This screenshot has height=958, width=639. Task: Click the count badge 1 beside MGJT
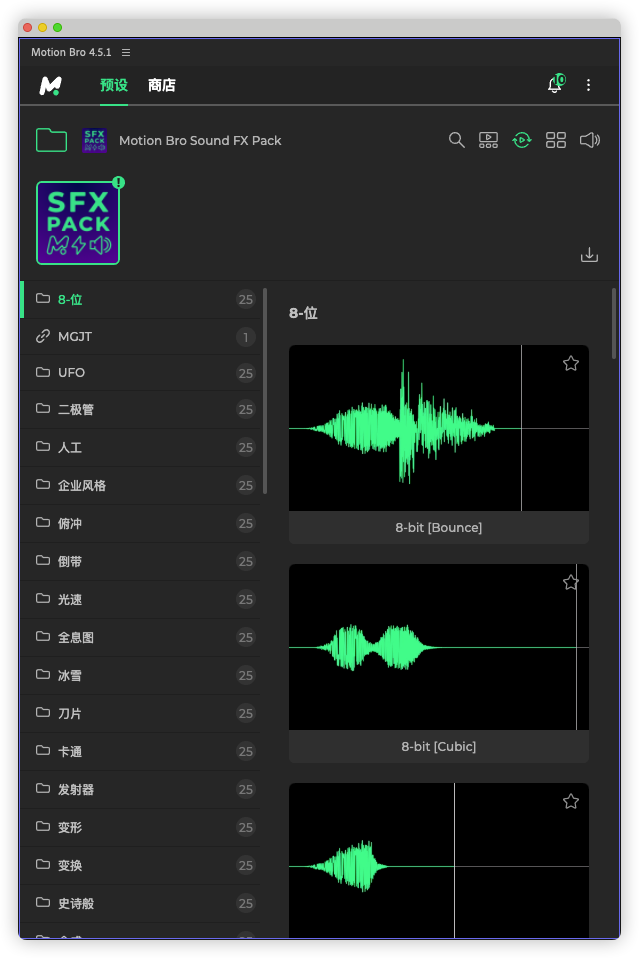pos(246,337)
